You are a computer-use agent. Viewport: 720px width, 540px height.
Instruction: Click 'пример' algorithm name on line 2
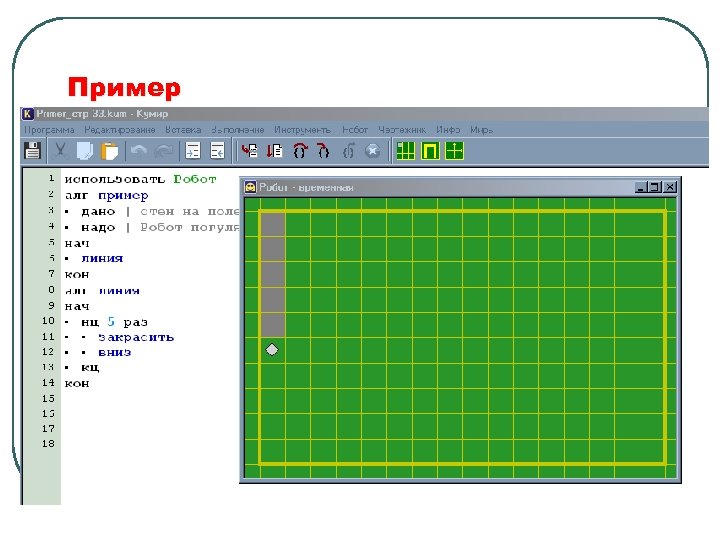tap(123, 196)
